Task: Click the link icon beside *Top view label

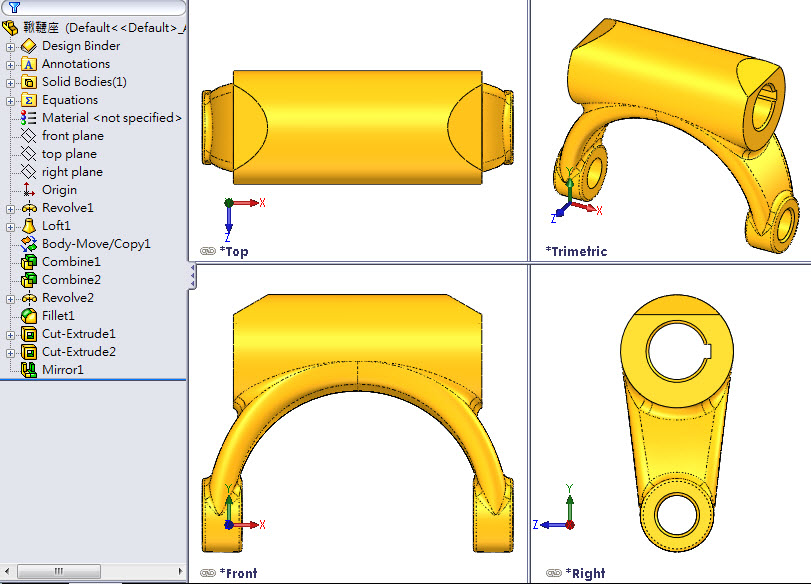Action: tap(208, 251)
